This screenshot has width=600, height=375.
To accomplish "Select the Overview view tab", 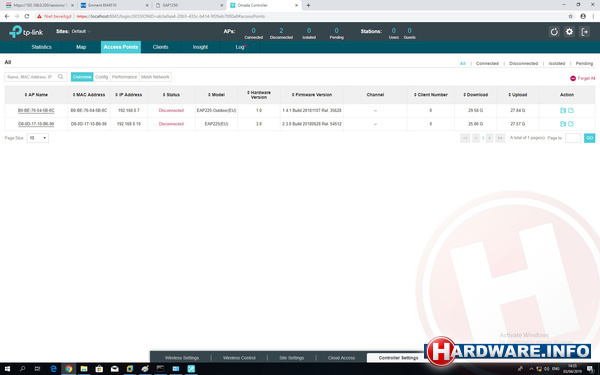I will tap(82, 77).
